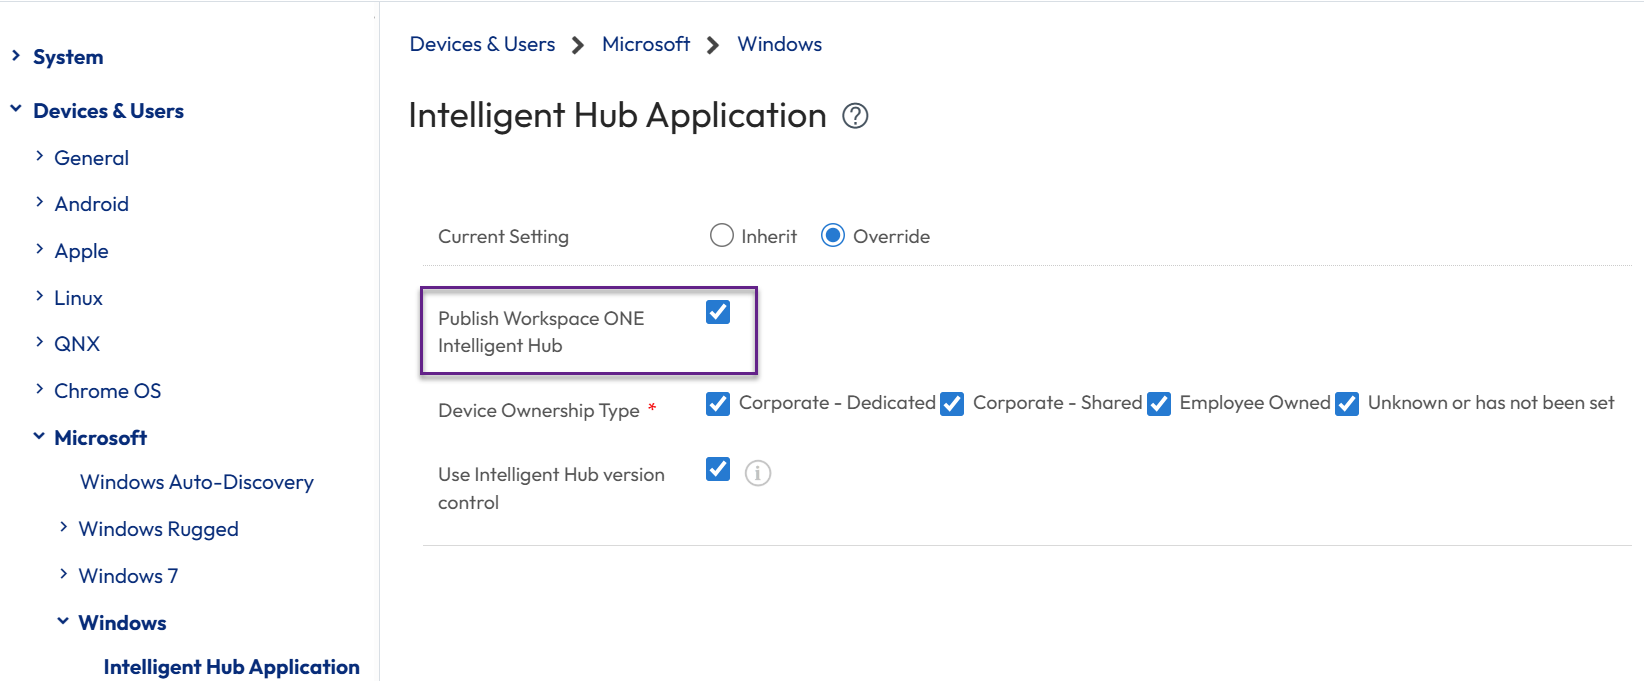The height and width of the screenshot is (681, 1644).
Task: Click the Devices & Users breadcrumb link
Action: pyautogui.click(x=482, y=44)
